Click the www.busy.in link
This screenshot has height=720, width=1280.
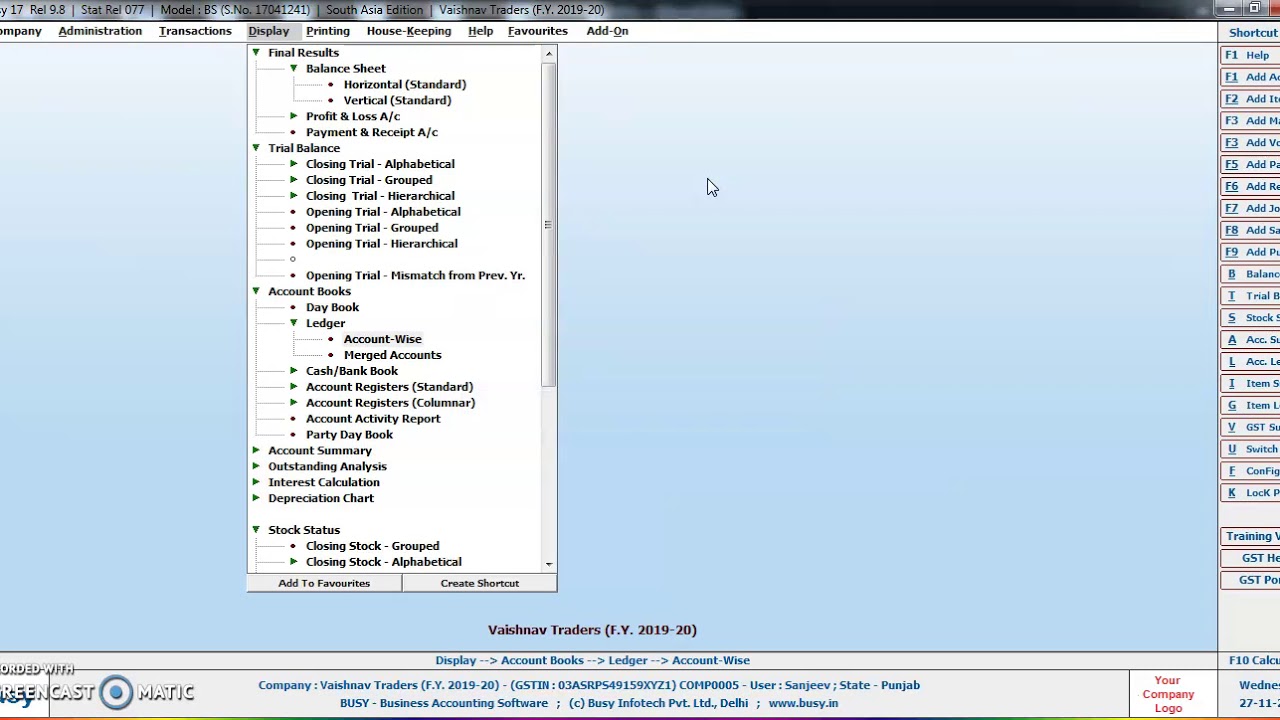click(x=803, y=703)
